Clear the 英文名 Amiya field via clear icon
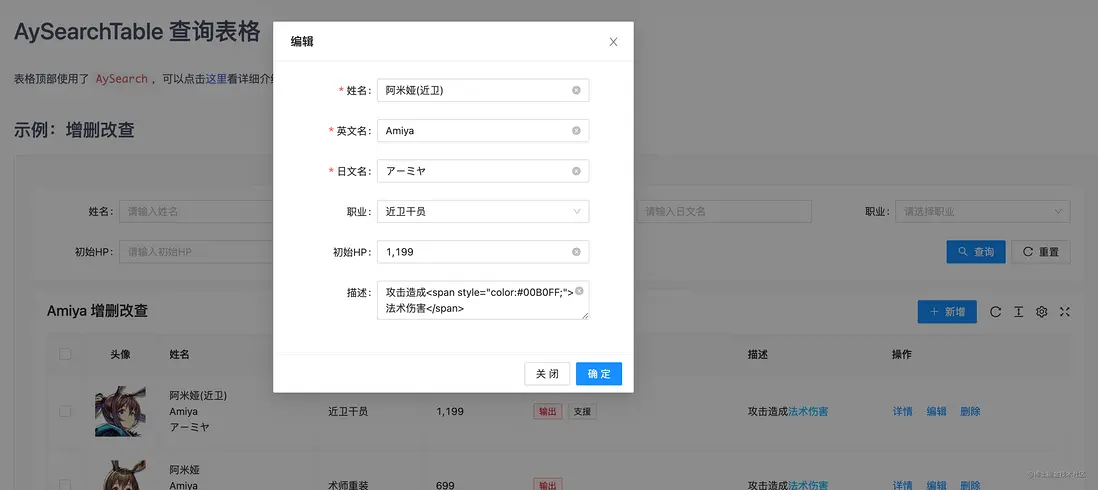The image size is (1098, 490). point(576,130)
